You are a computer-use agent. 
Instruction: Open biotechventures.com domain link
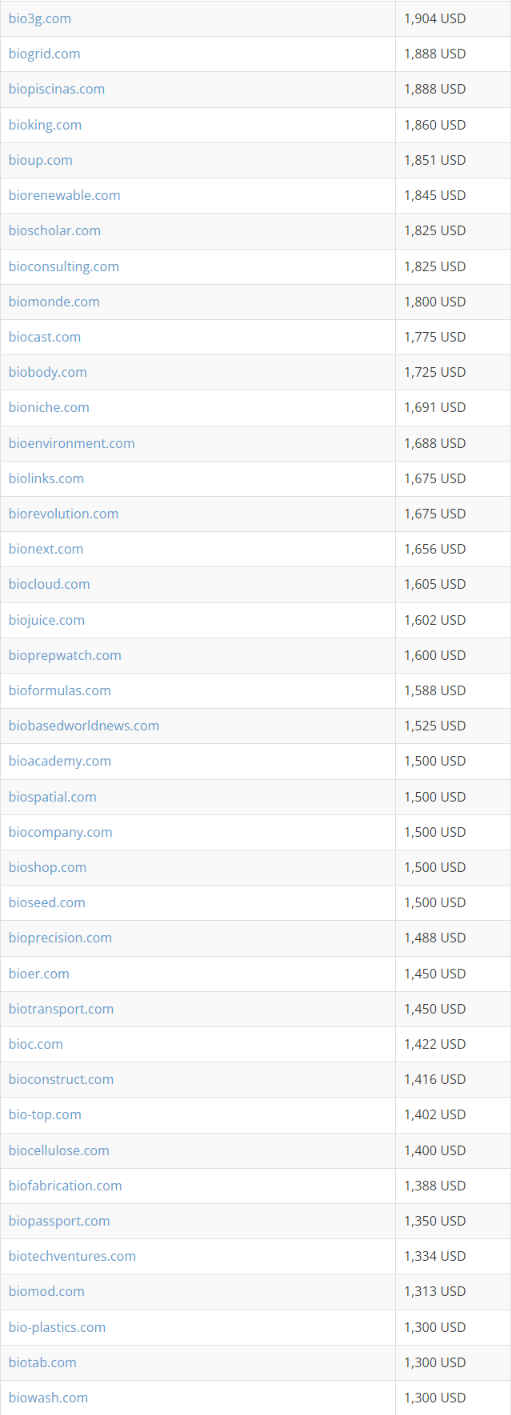tap(72, 1256)
